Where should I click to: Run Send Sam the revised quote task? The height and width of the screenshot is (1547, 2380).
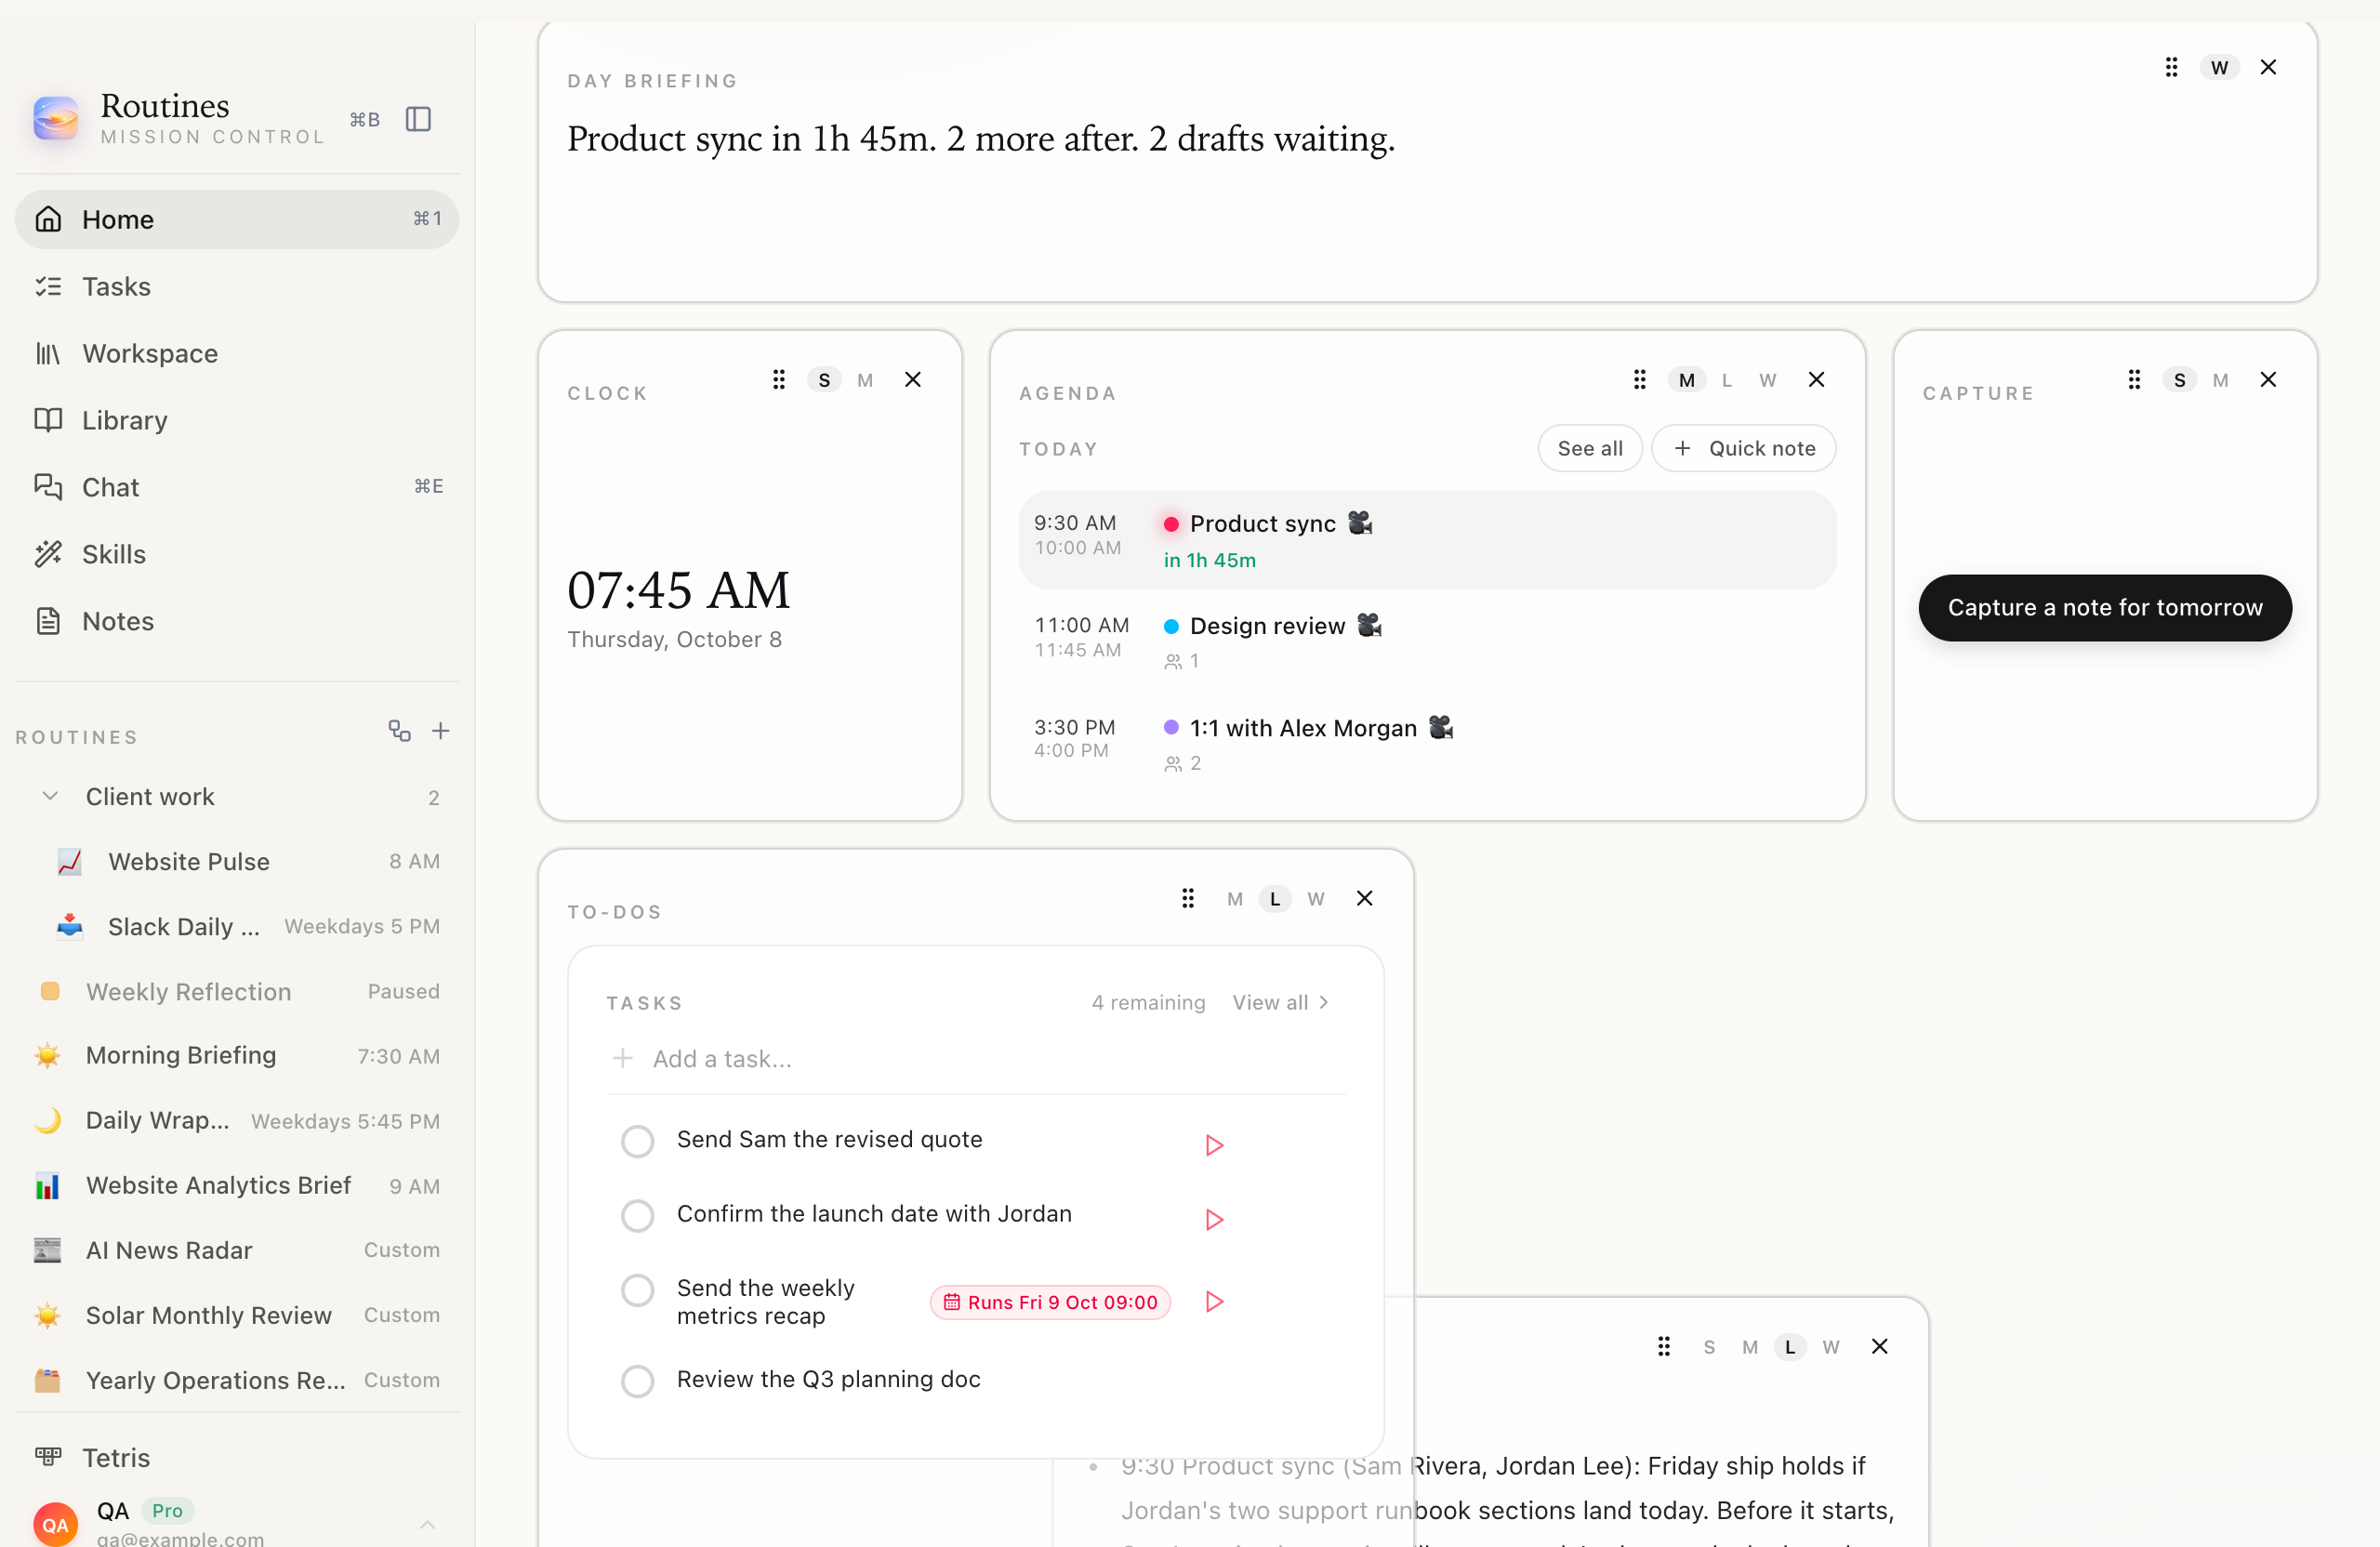[1214, 1145]
